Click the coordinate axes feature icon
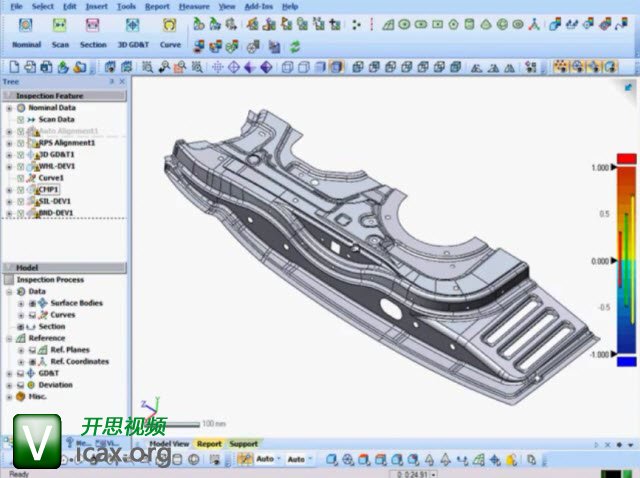640x478 pixels. [x=534, y=25]
